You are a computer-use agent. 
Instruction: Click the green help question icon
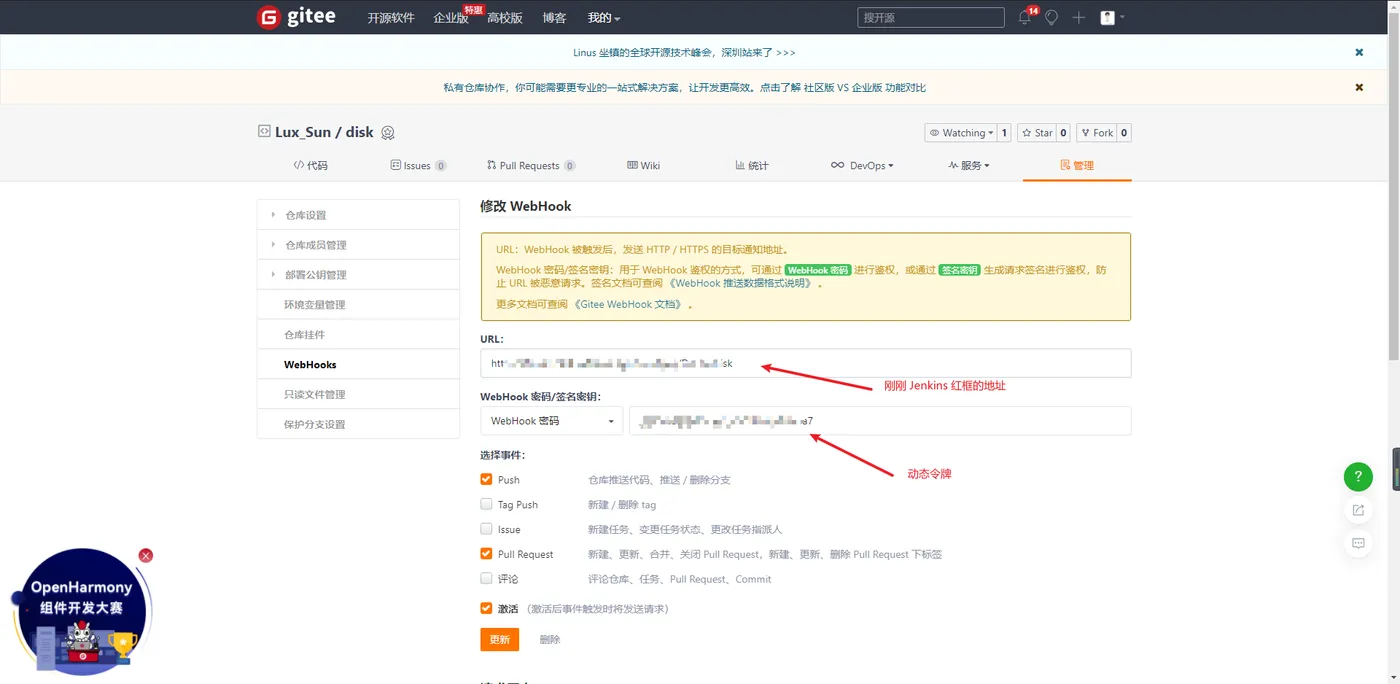point(1358,476)
